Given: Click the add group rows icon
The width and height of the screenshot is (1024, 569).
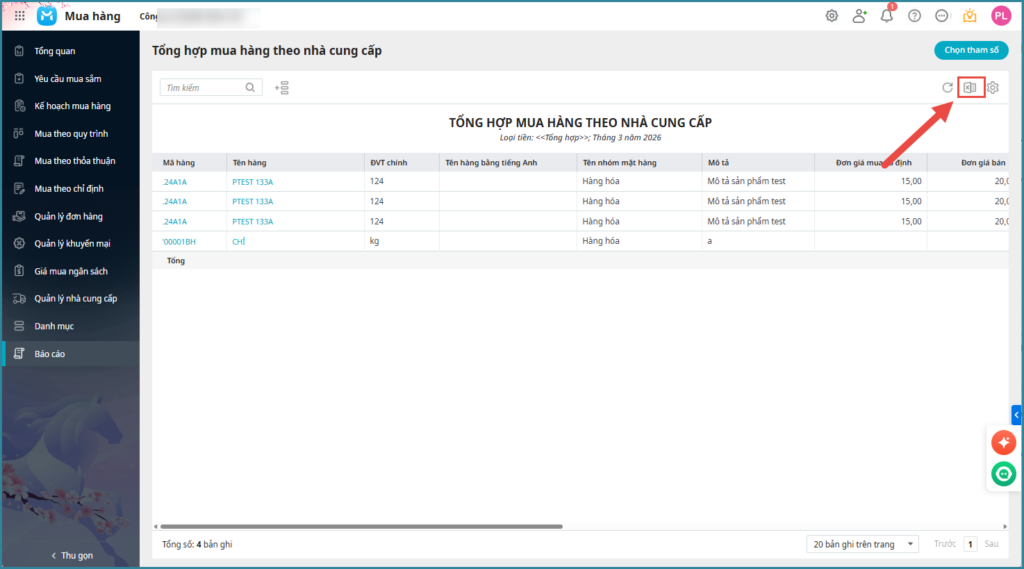Looking at the screenshot, I should tap(281, 88).
